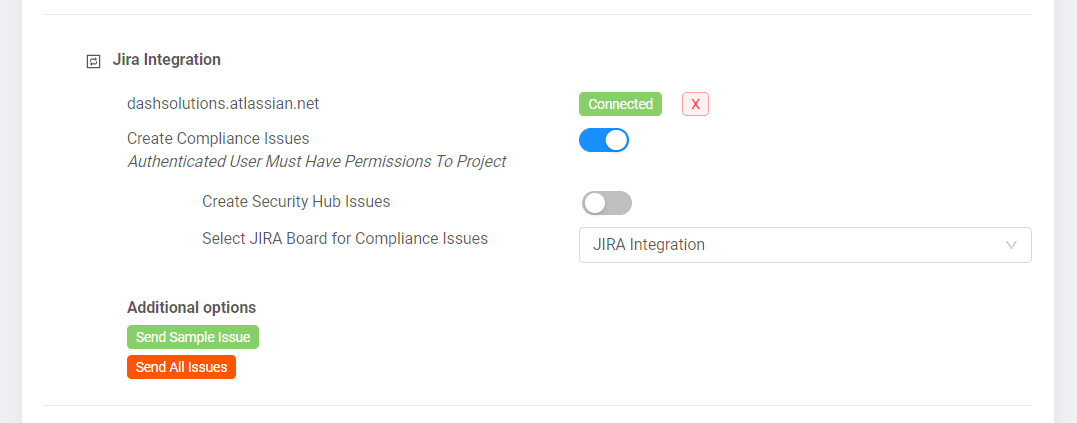Click the orange Send All Issues button
Screen dimensions: 1077x423
[x=181, y=367]
